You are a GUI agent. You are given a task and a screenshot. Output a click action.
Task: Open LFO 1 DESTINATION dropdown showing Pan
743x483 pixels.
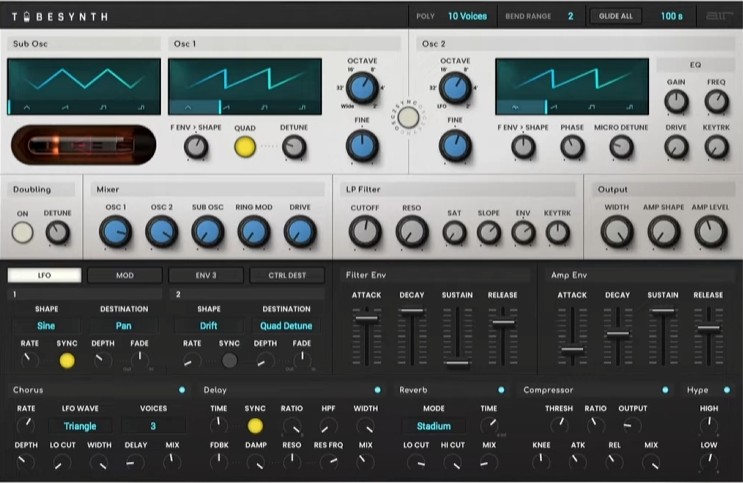pyautogui.click(x=124, y=326)
